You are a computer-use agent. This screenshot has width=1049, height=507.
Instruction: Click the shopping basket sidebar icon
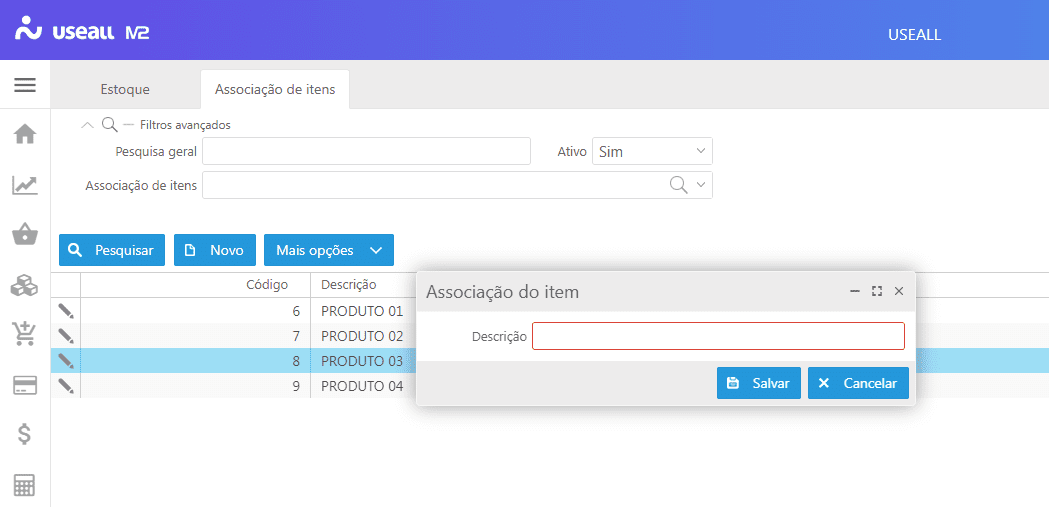coord(25,235)
